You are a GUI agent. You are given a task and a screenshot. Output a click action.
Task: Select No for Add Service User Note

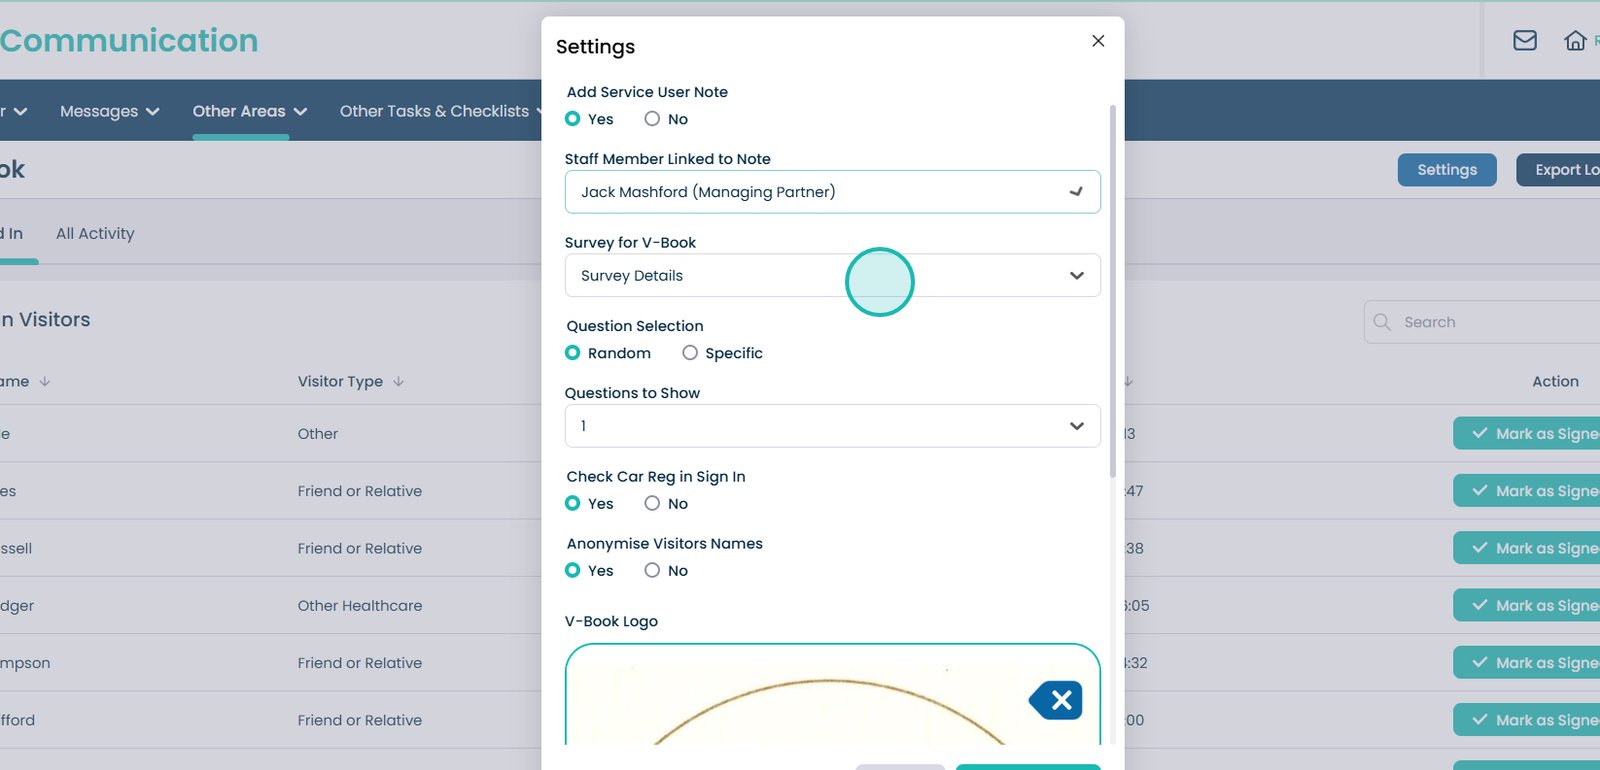tap(652, 119)
